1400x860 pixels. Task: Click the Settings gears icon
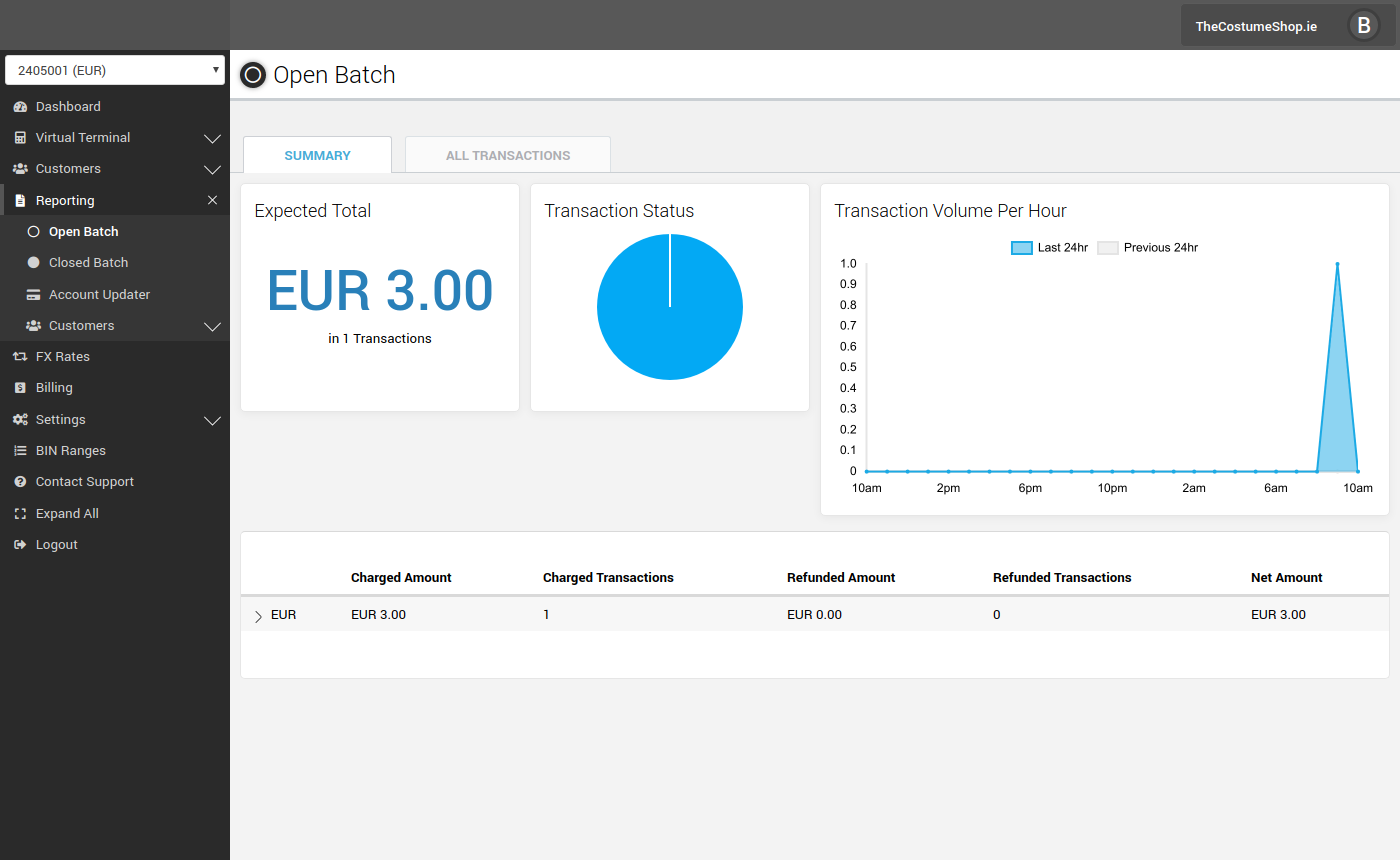[x=20, y=420]
